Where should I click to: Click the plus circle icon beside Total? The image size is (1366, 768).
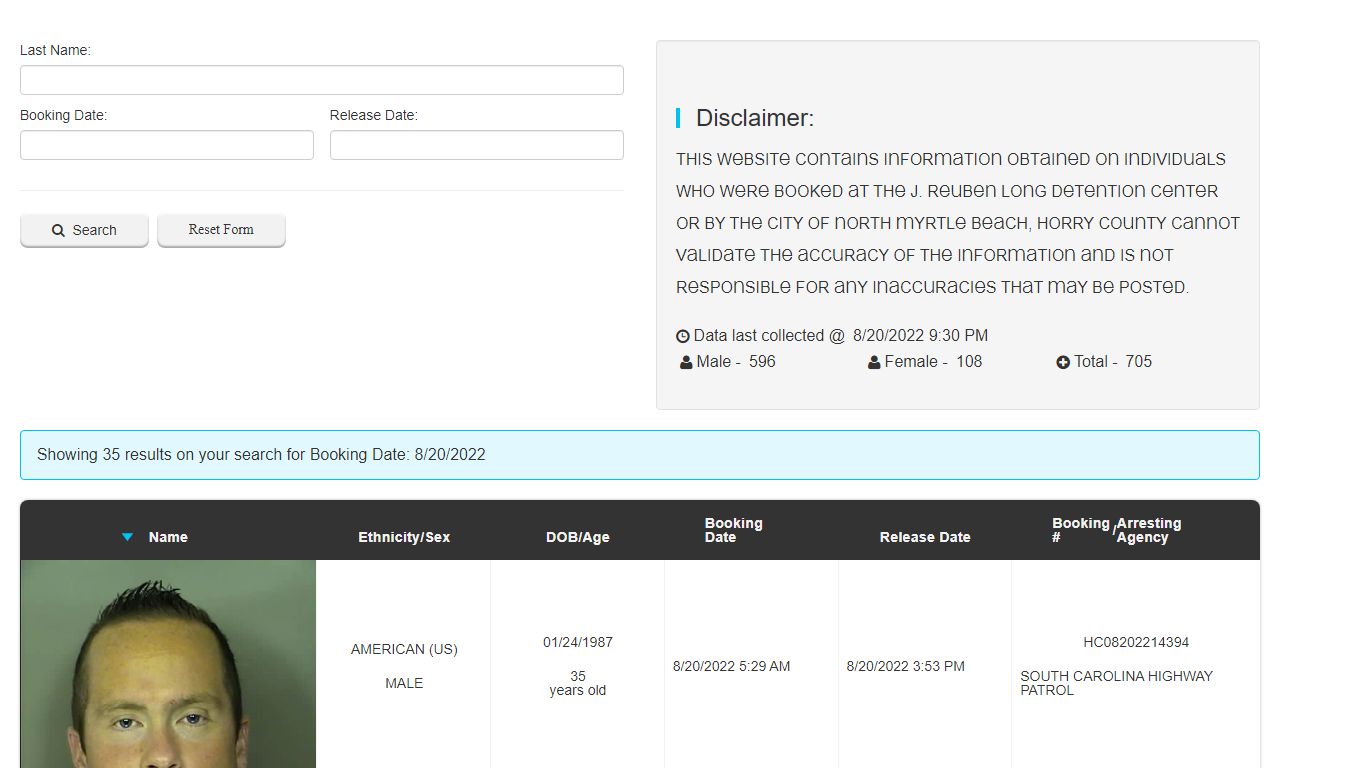pyautogui.click(x=1063, y=362)
